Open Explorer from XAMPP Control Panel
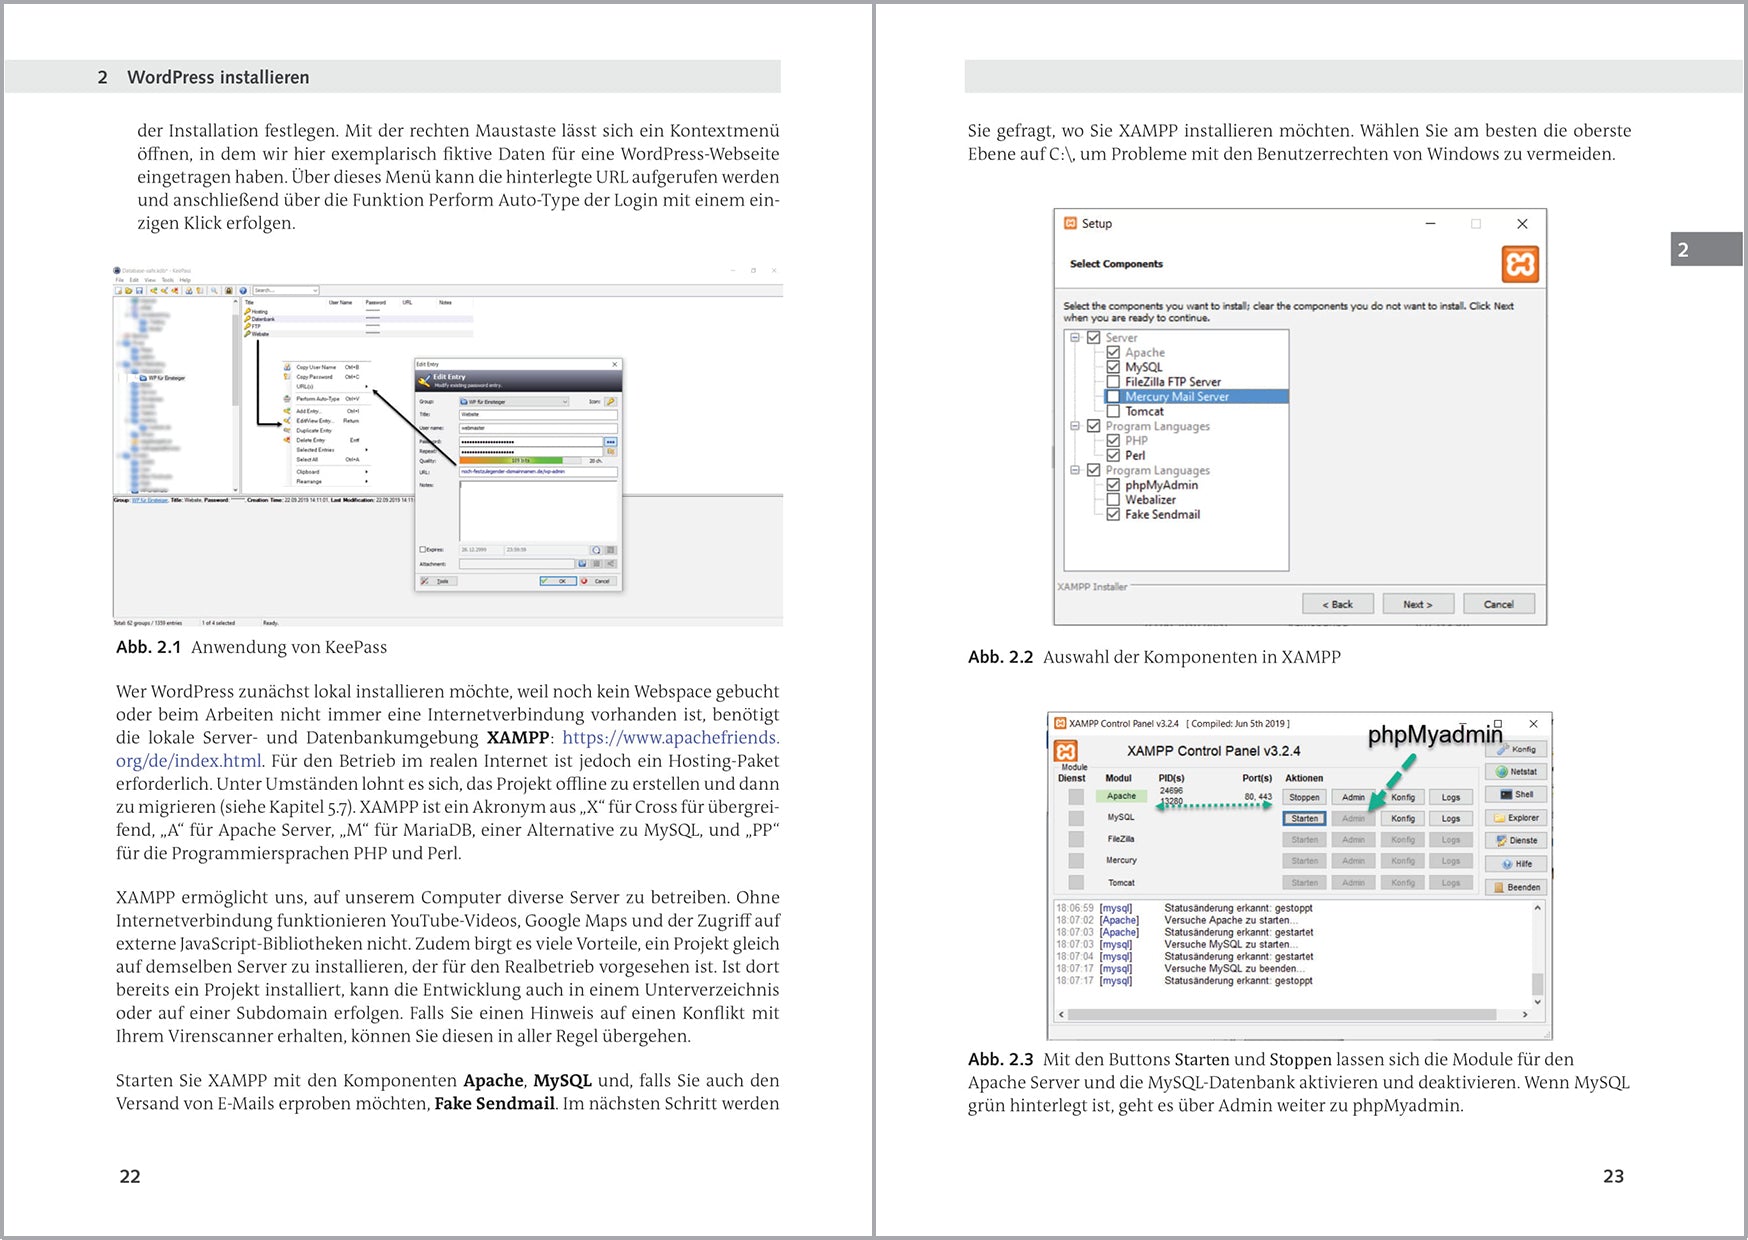 point(1516,818)
